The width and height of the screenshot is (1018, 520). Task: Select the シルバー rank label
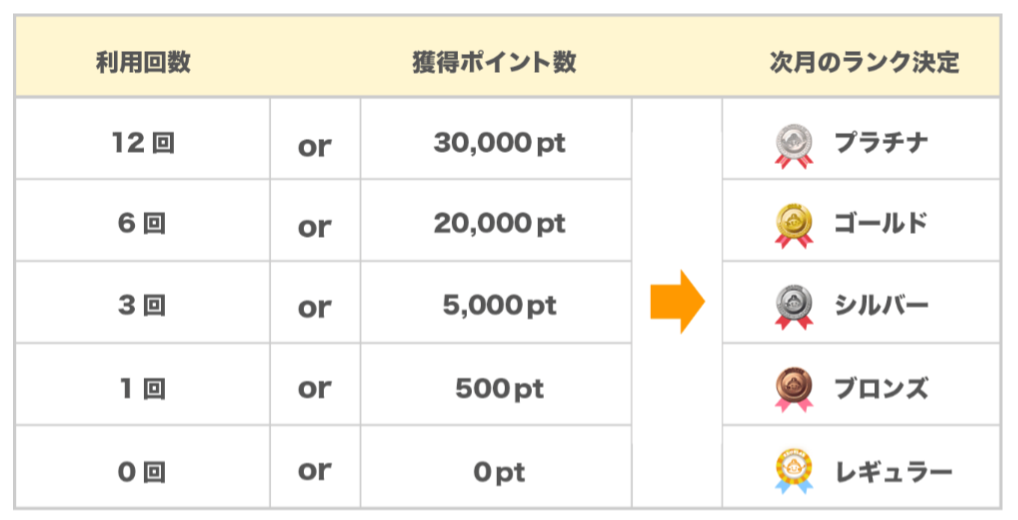pyautogui.click(x=880, y=305)
